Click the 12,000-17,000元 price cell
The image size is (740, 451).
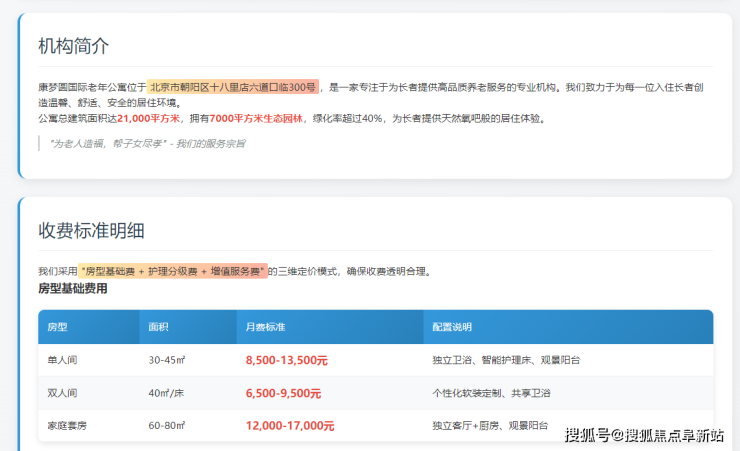[289, 425]
